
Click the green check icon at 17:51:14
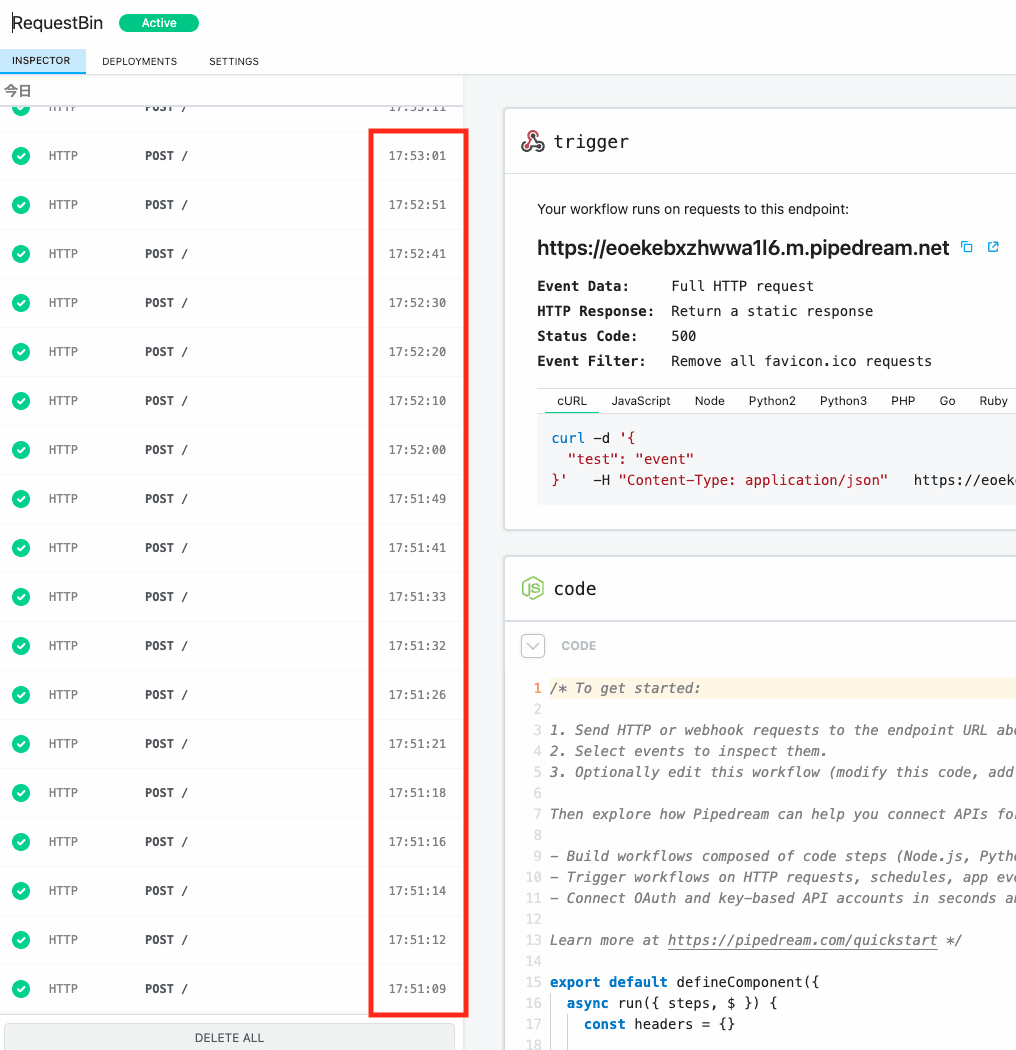[x=21, y=891]
